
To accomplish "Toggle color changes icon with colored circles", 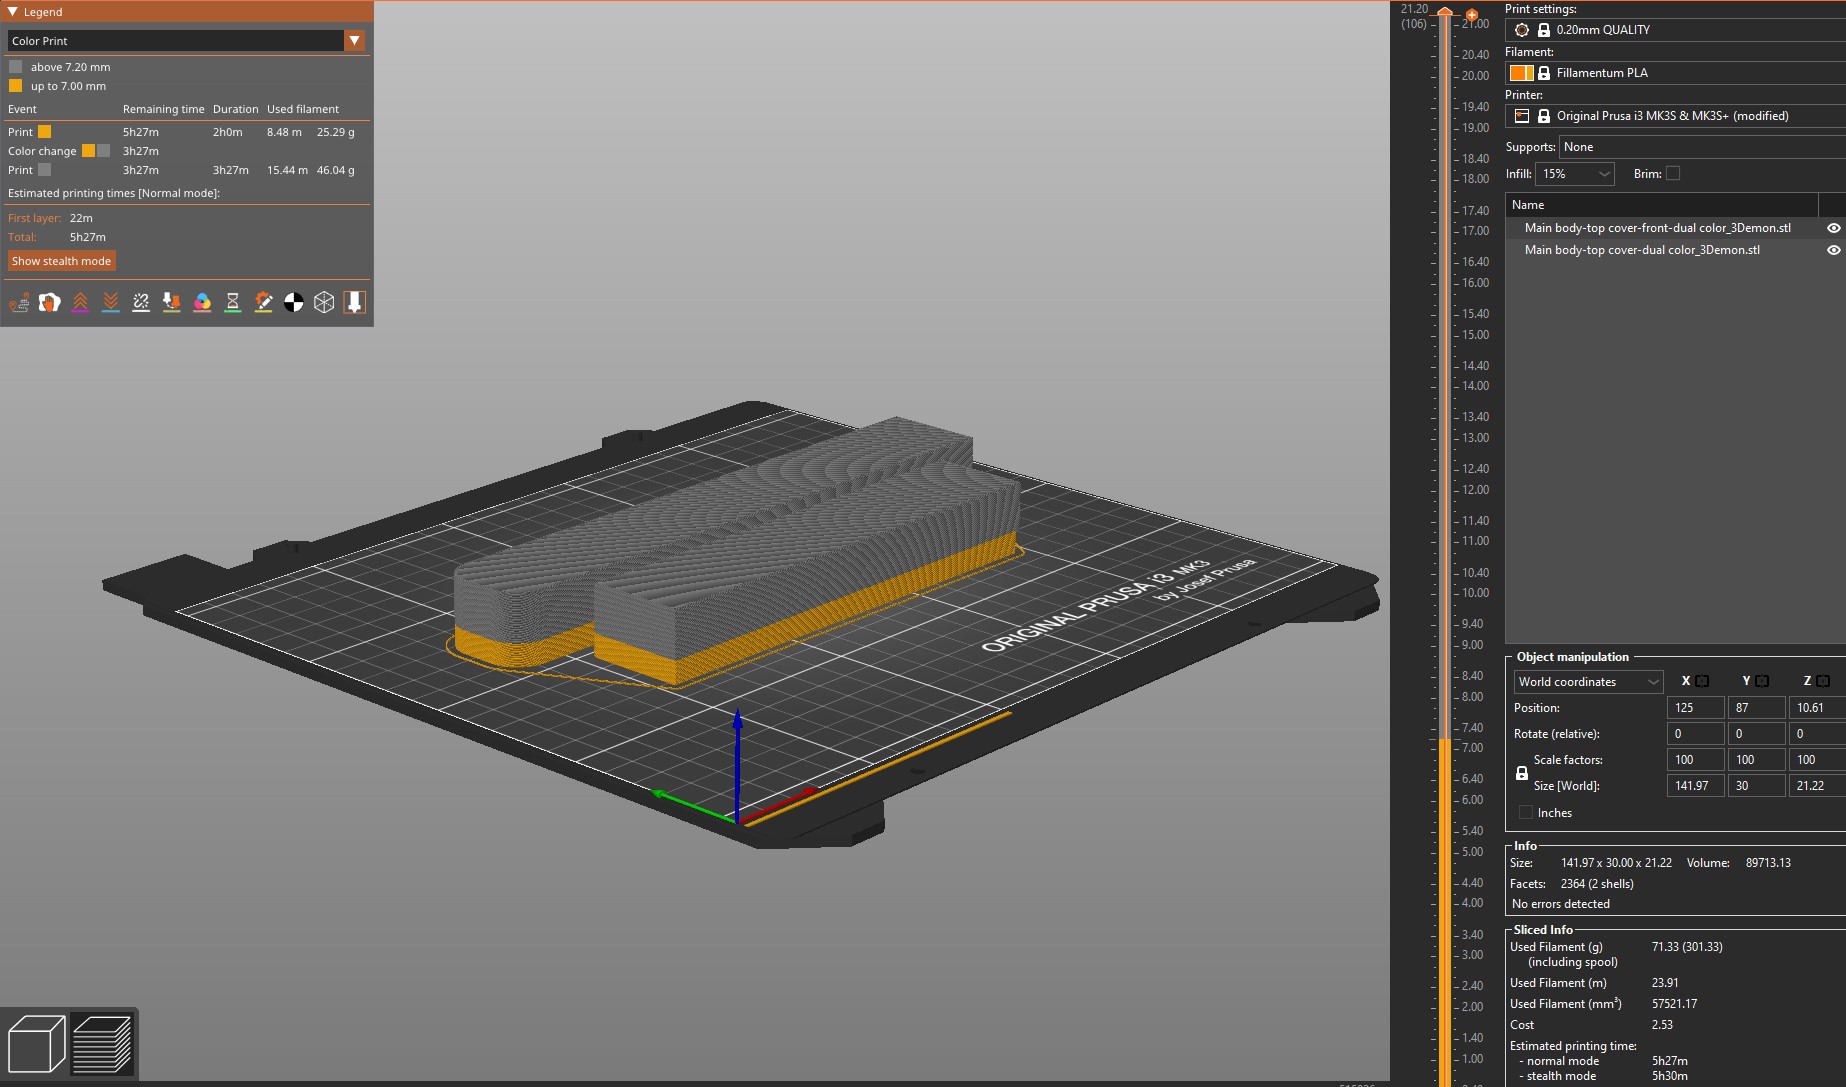I will click(x=202, y=302).
